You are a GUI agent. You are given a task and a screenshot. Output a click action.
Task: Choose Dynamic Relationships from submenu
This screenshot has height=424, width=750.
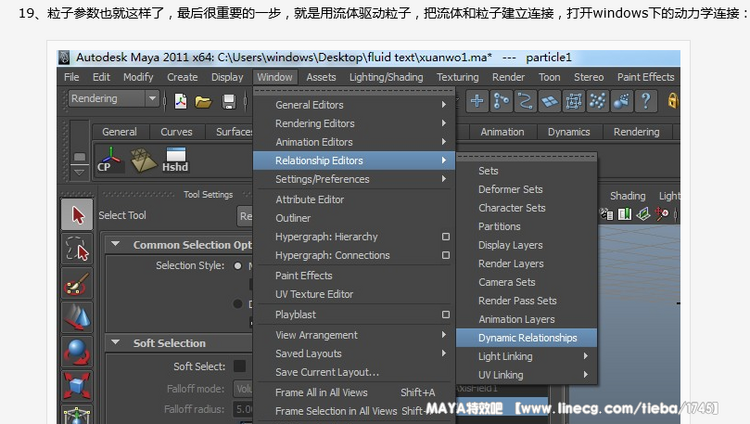click(x=527, y=337)
